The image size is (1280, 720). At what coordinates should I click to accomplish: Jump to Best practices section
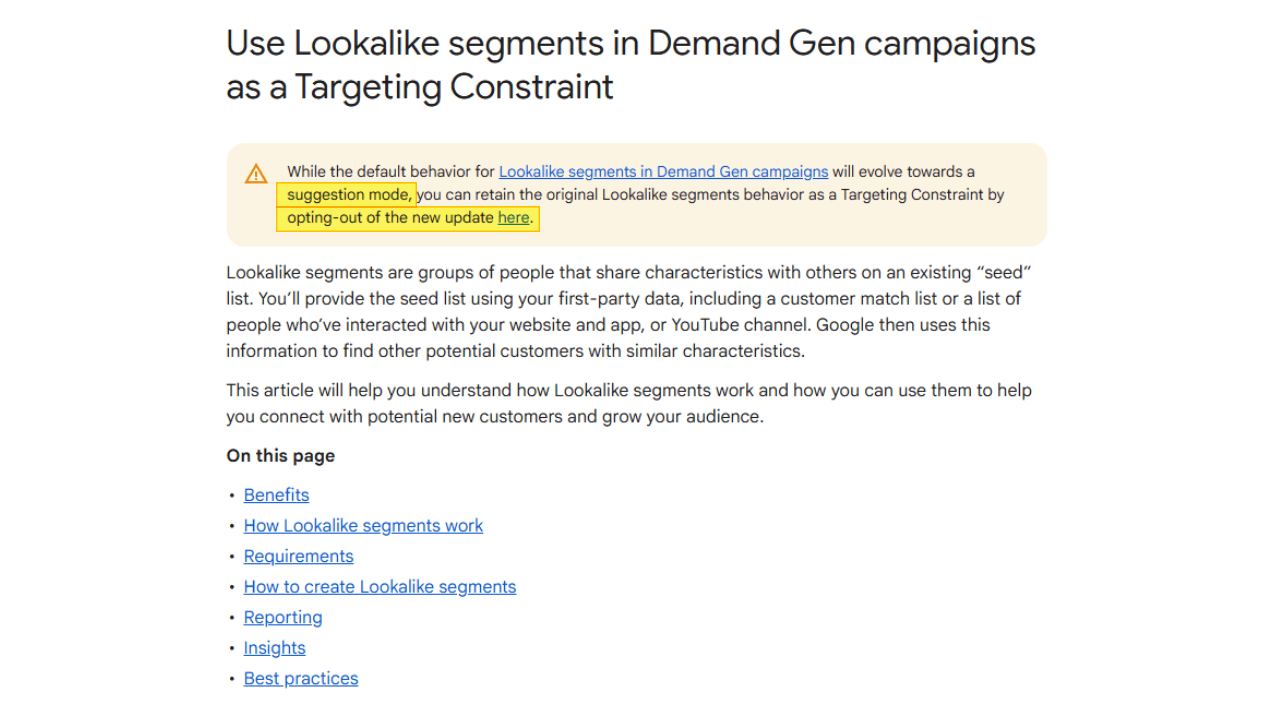tap(301, 678)
